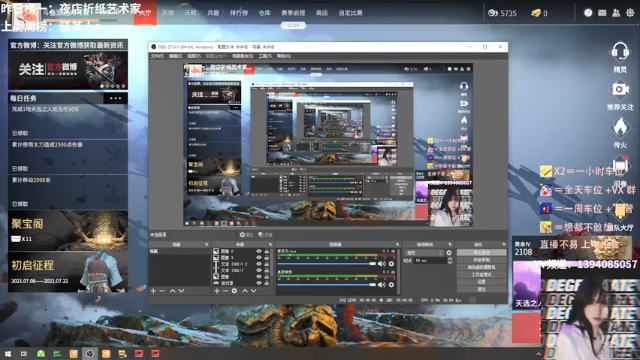Open the daily tasks ellipsis menu
This screenshot has width=640, height=360.
pyautogui.click(x=116, y=98)
